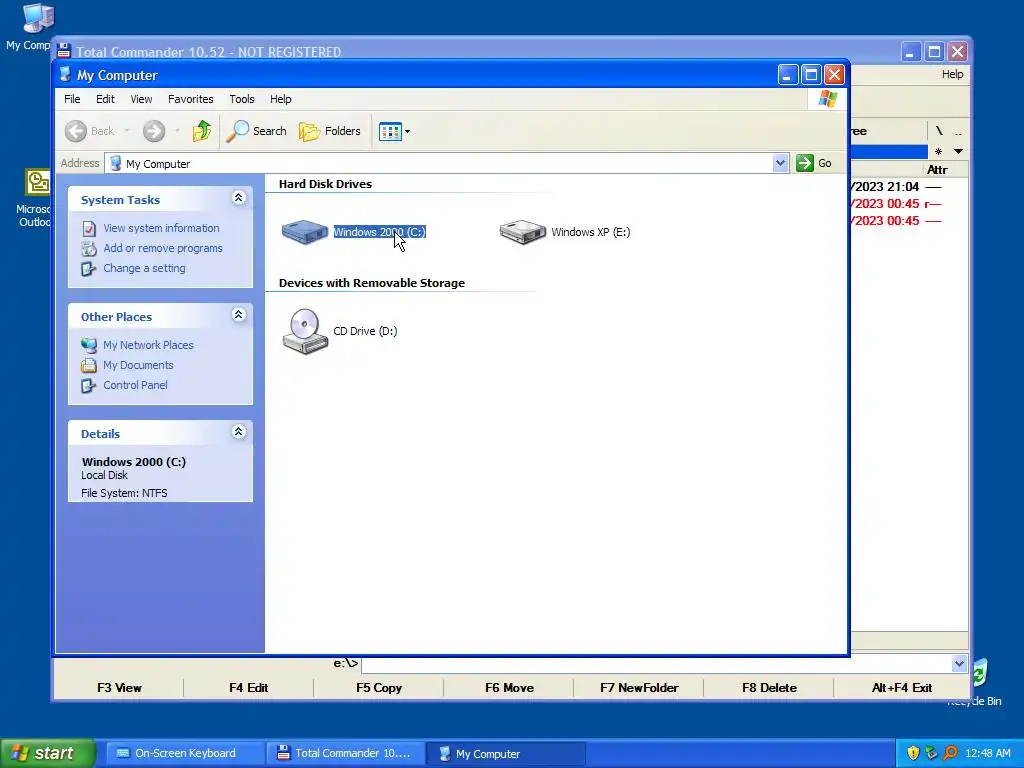The width and height of the screenshot is (1024, 768).
Task: Select the CD Drive (D:) icon
Action: (305, 331)
